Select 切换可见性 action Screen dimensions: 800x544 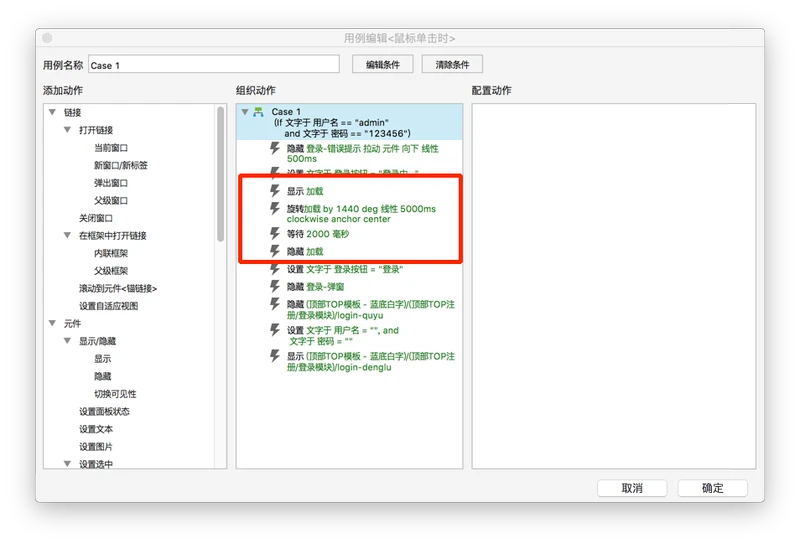point(115,394)
